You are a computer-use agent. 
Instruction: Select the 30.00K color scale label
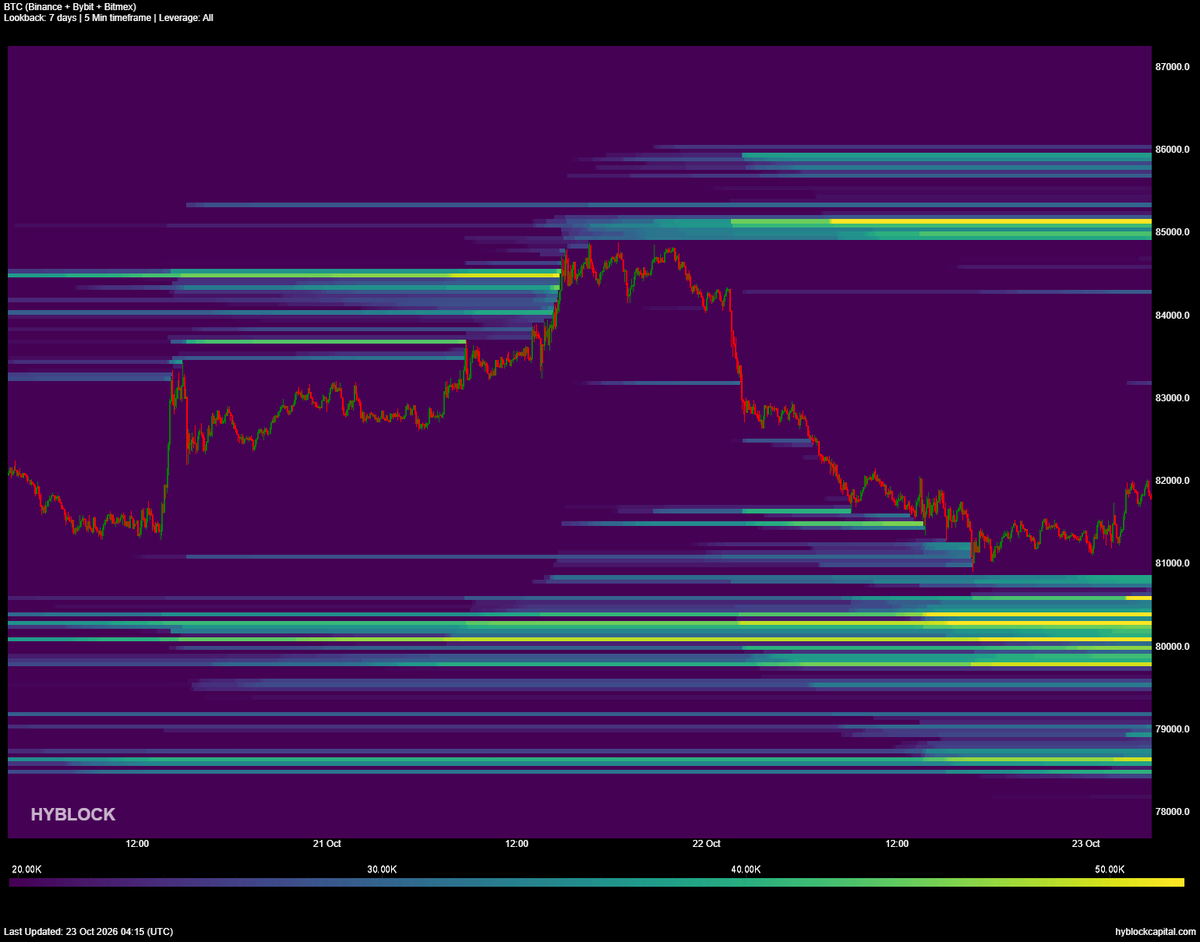382,870
